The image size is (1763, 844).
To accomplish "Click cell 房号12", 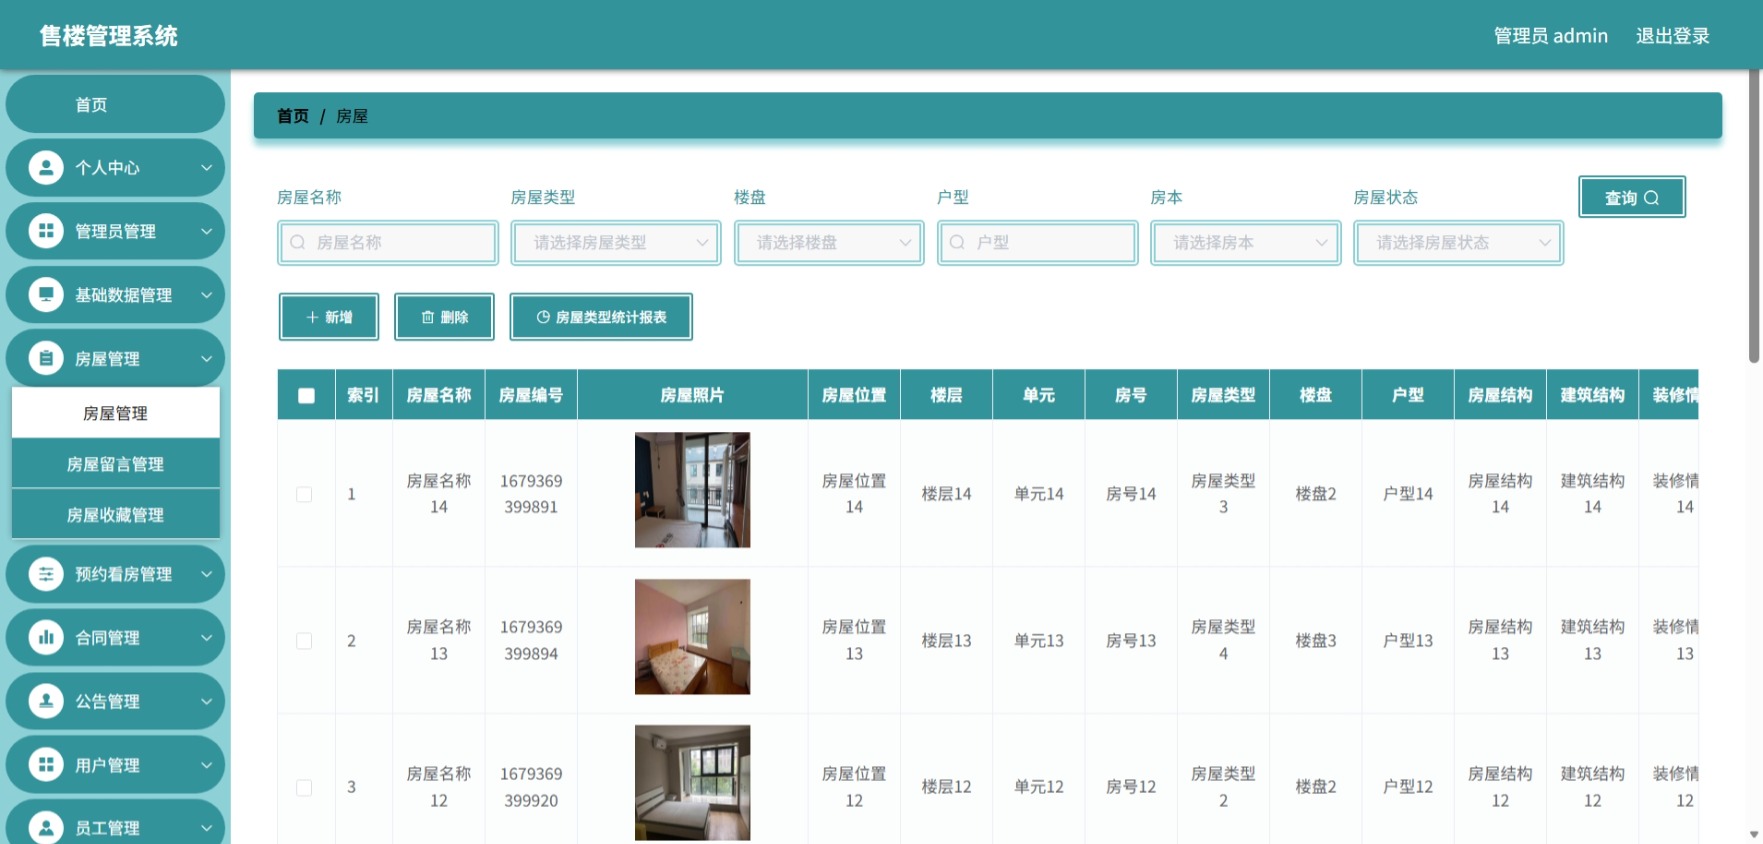I will (x=1130, y=787).
